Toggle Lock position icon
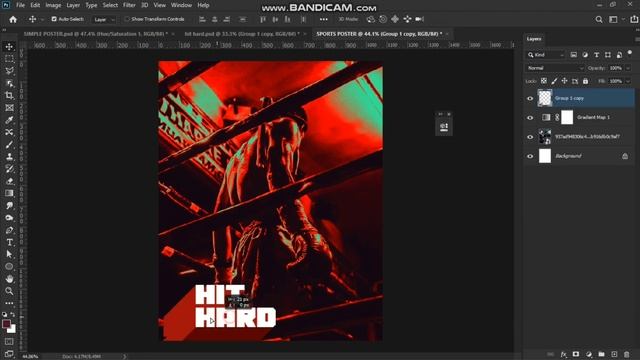The width and height of the screenshot is (640, 360). tap(564, 81)
